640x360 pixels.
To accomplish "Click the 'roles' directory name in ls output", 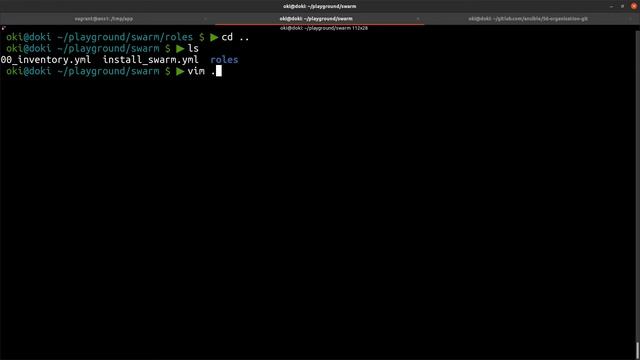I will (224, 60).
